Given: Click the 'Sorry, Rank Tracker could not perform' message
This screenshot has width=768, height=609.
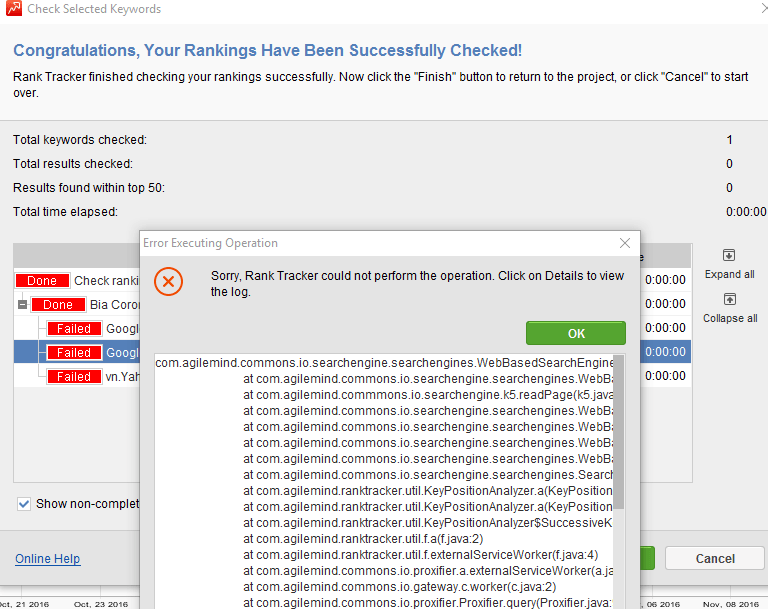Looking at the screenshot, I should point(417,284).
